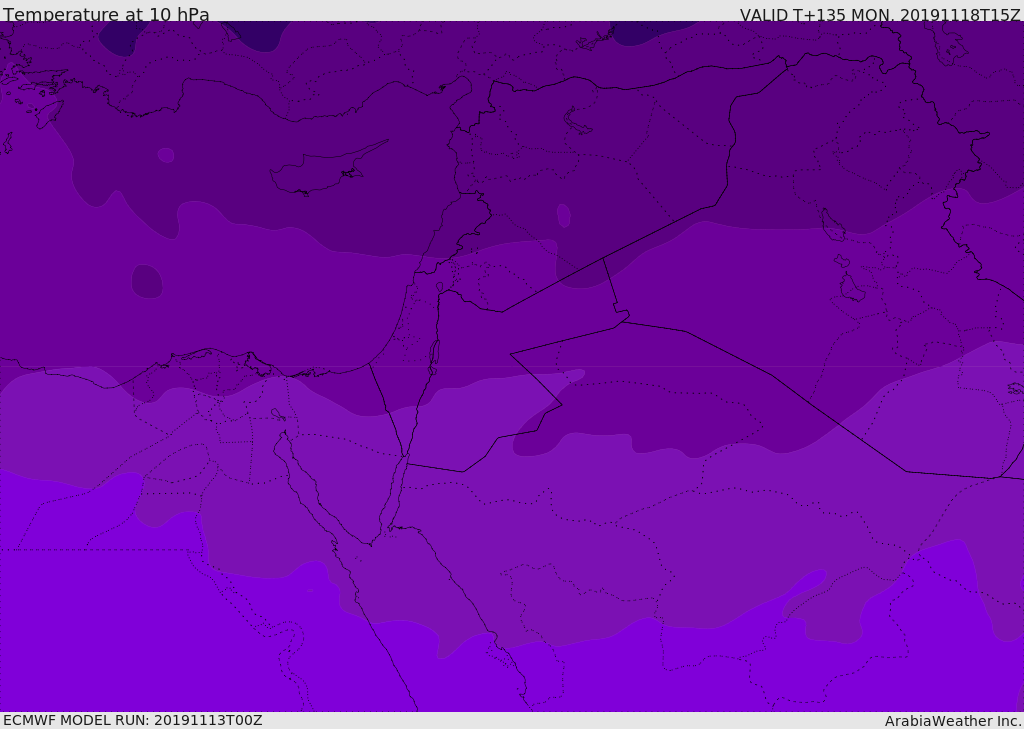Click the ECMWF MODEL RUN date text
This screenshot has width=1024, height=729.
coord(132,720)
